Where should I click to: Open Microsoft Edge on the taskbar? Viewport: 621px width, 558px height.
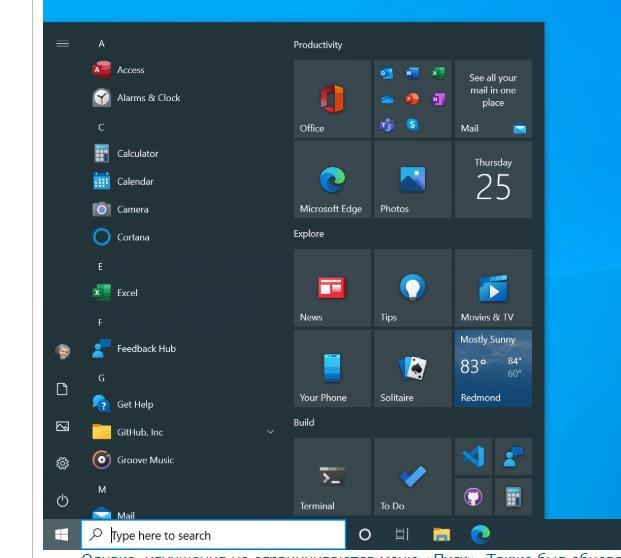click(480, 535)
